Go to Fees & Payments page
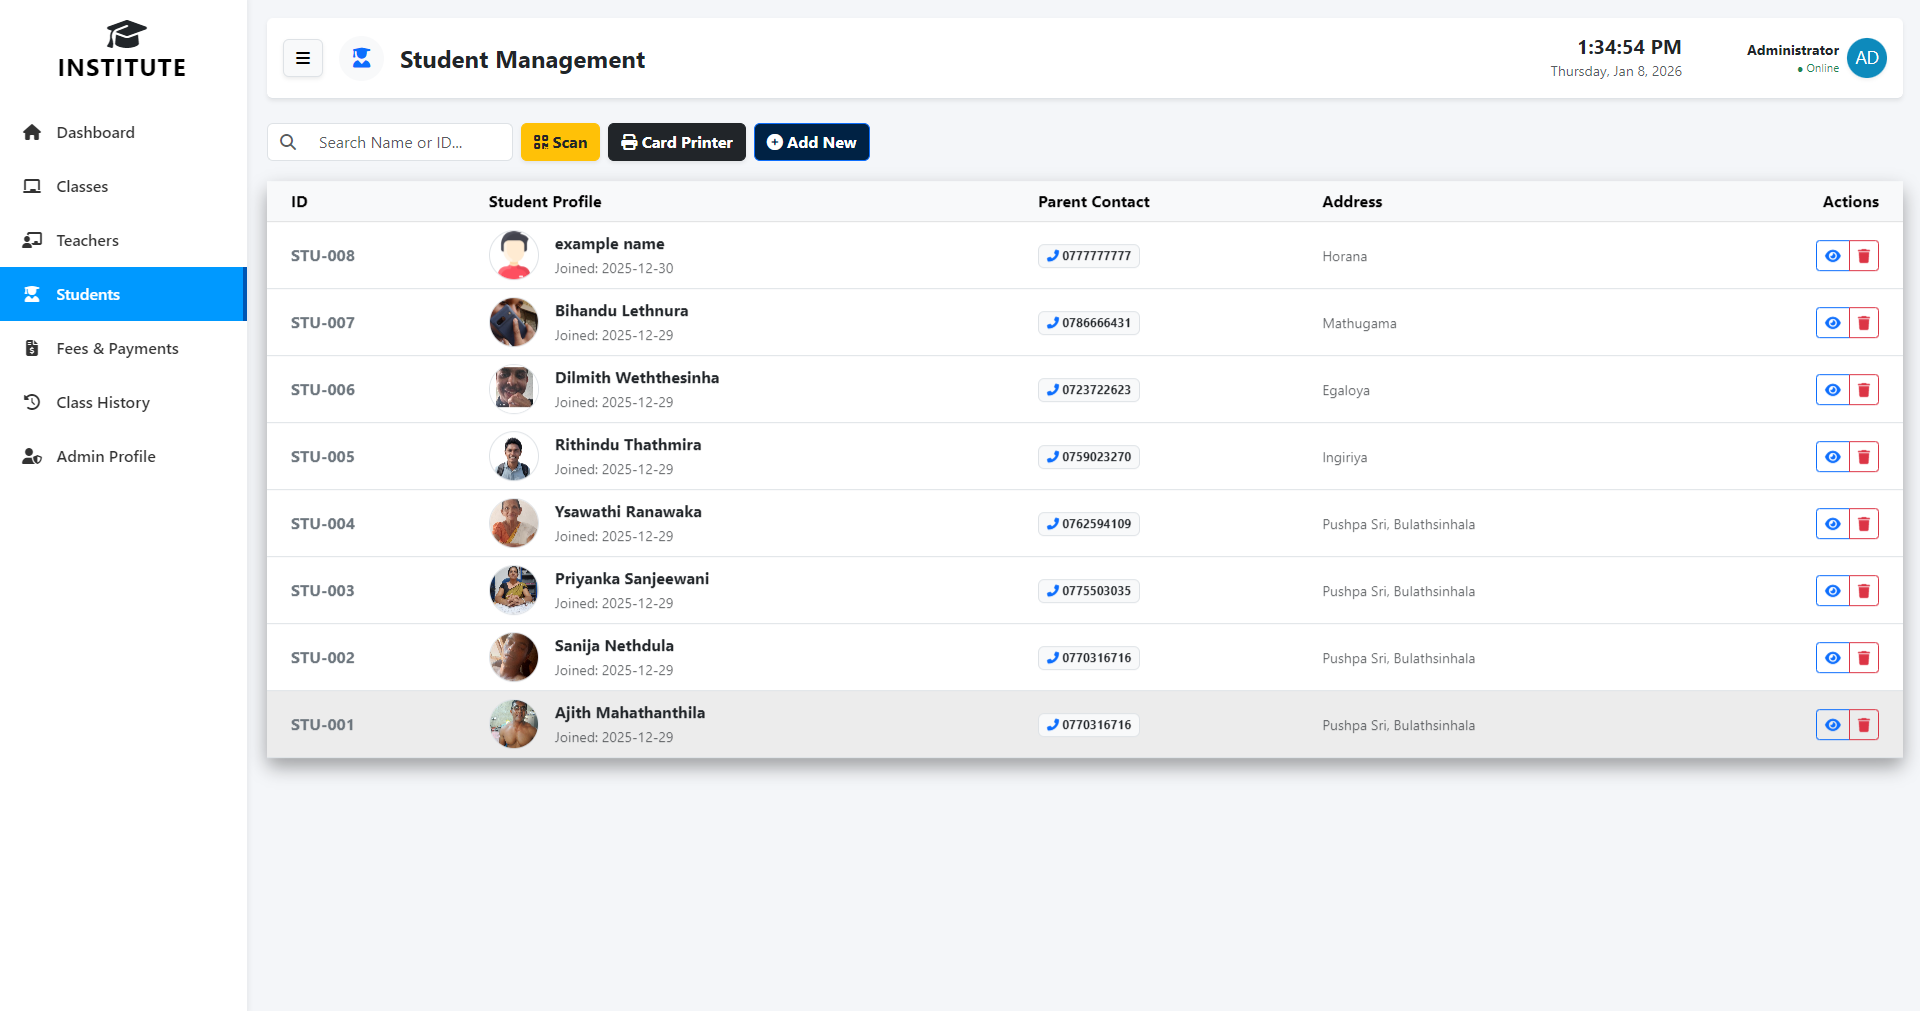 (x=117, y=348)
